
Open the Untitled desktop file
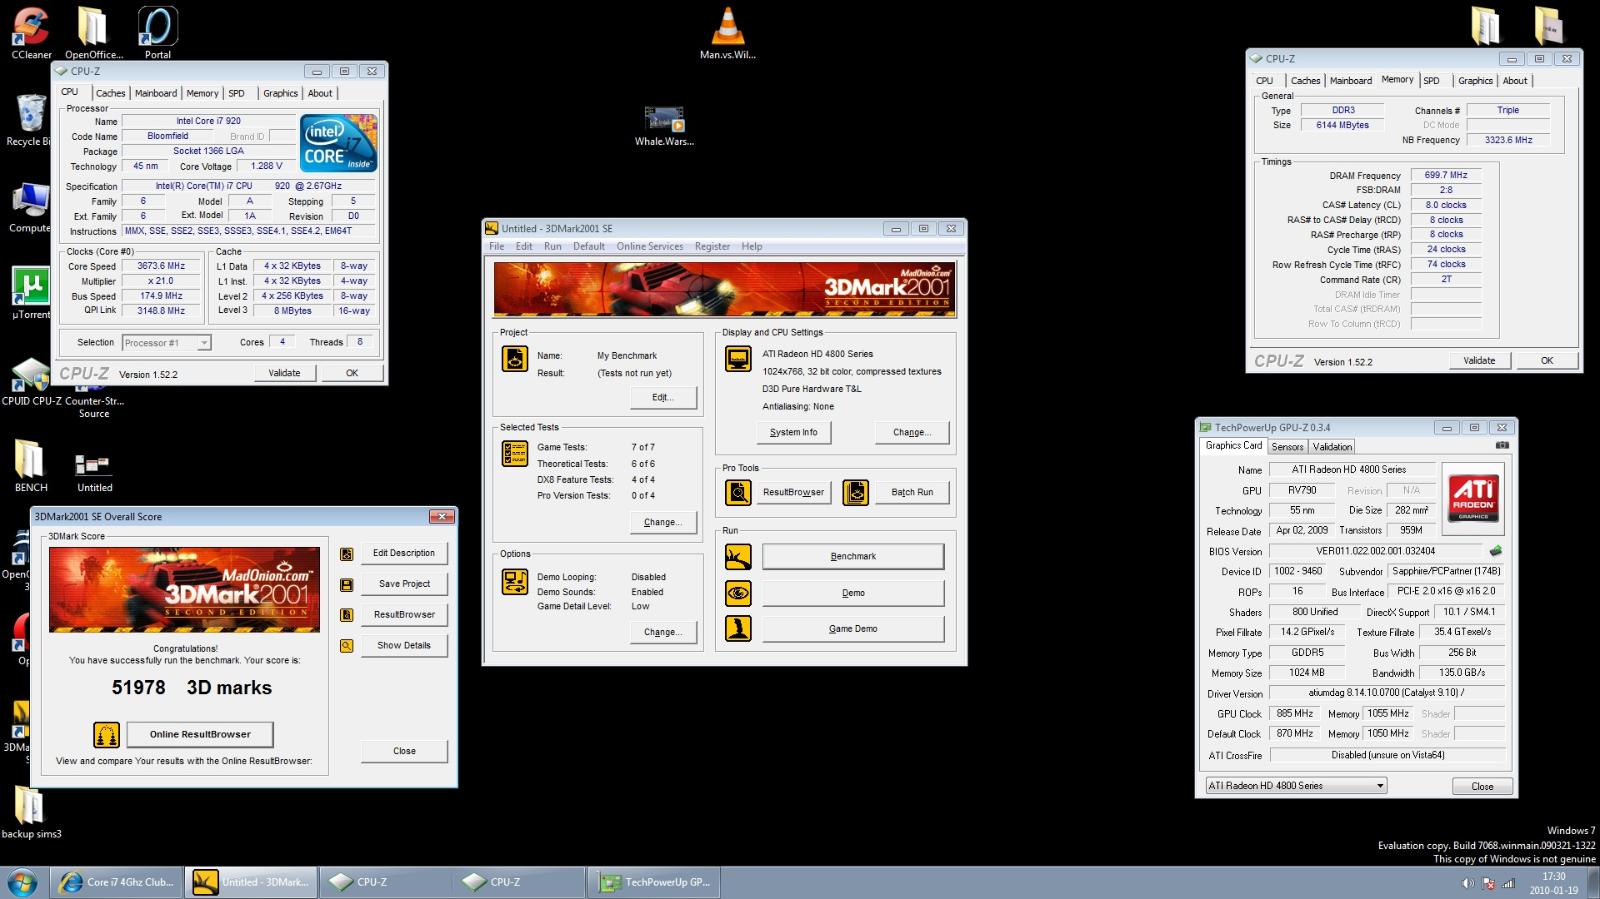tap(94, 471)
